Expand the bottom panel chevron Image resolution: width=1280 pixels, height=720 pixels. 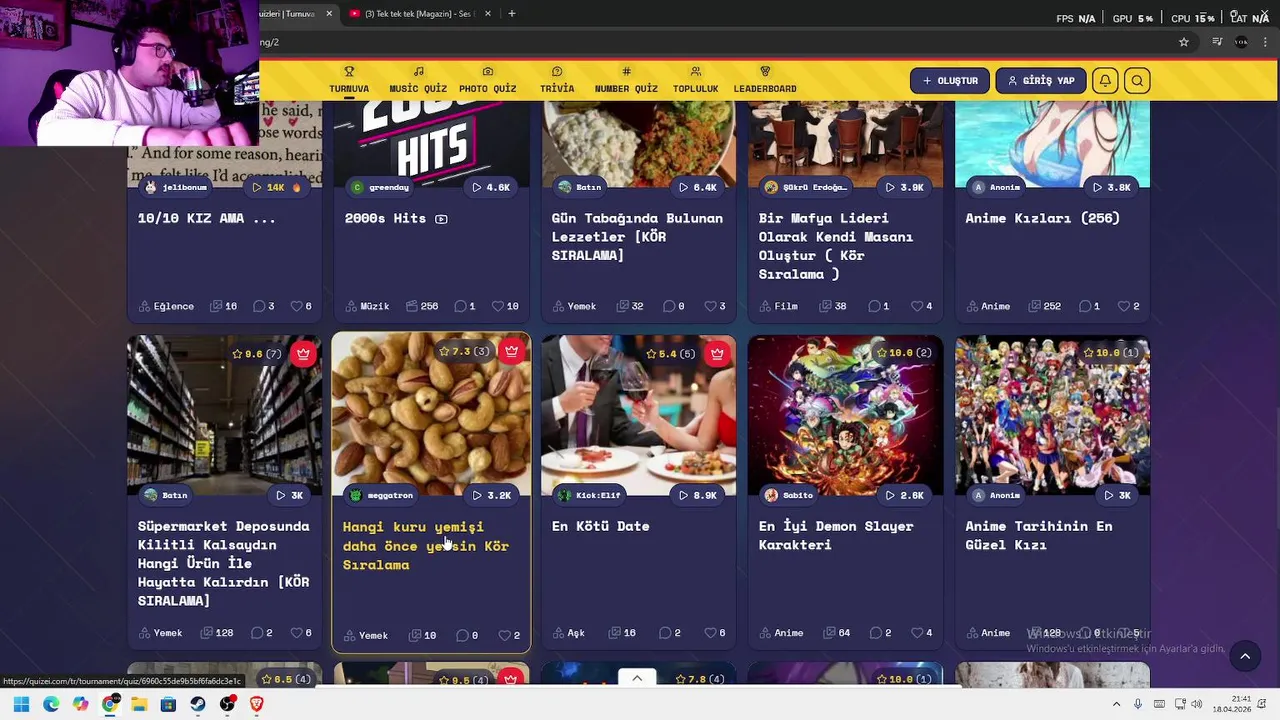tap(637, 678)
